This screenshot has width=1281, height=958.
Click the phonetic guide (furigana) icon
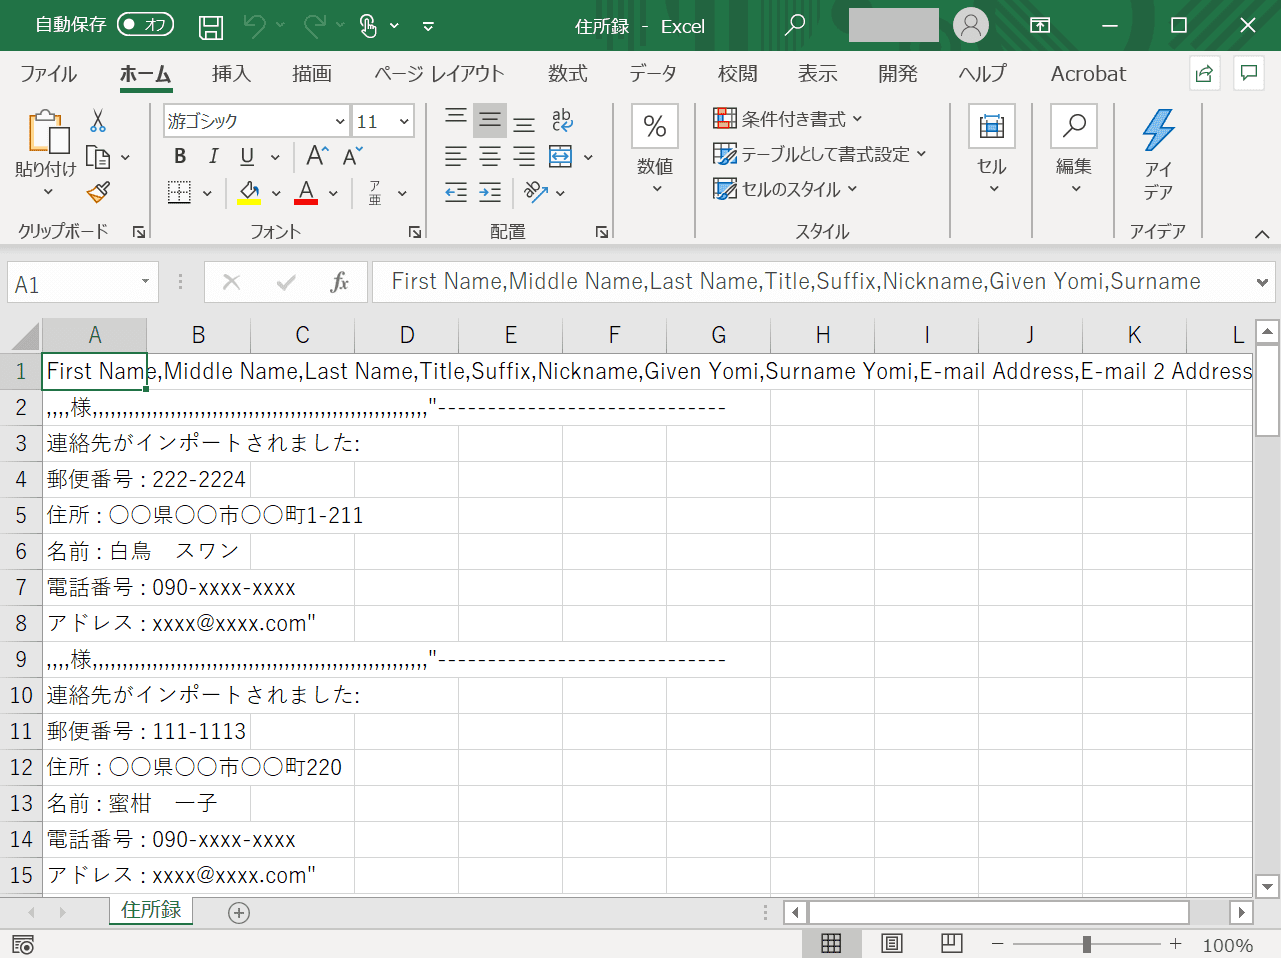(x=375, y=192)
